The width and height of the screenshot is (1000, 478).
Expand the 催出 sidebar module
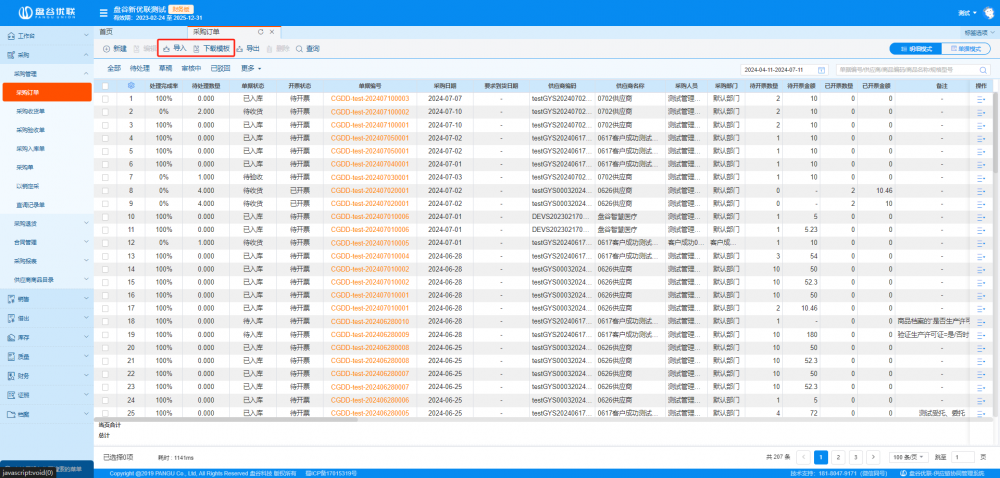coord(45,317)
